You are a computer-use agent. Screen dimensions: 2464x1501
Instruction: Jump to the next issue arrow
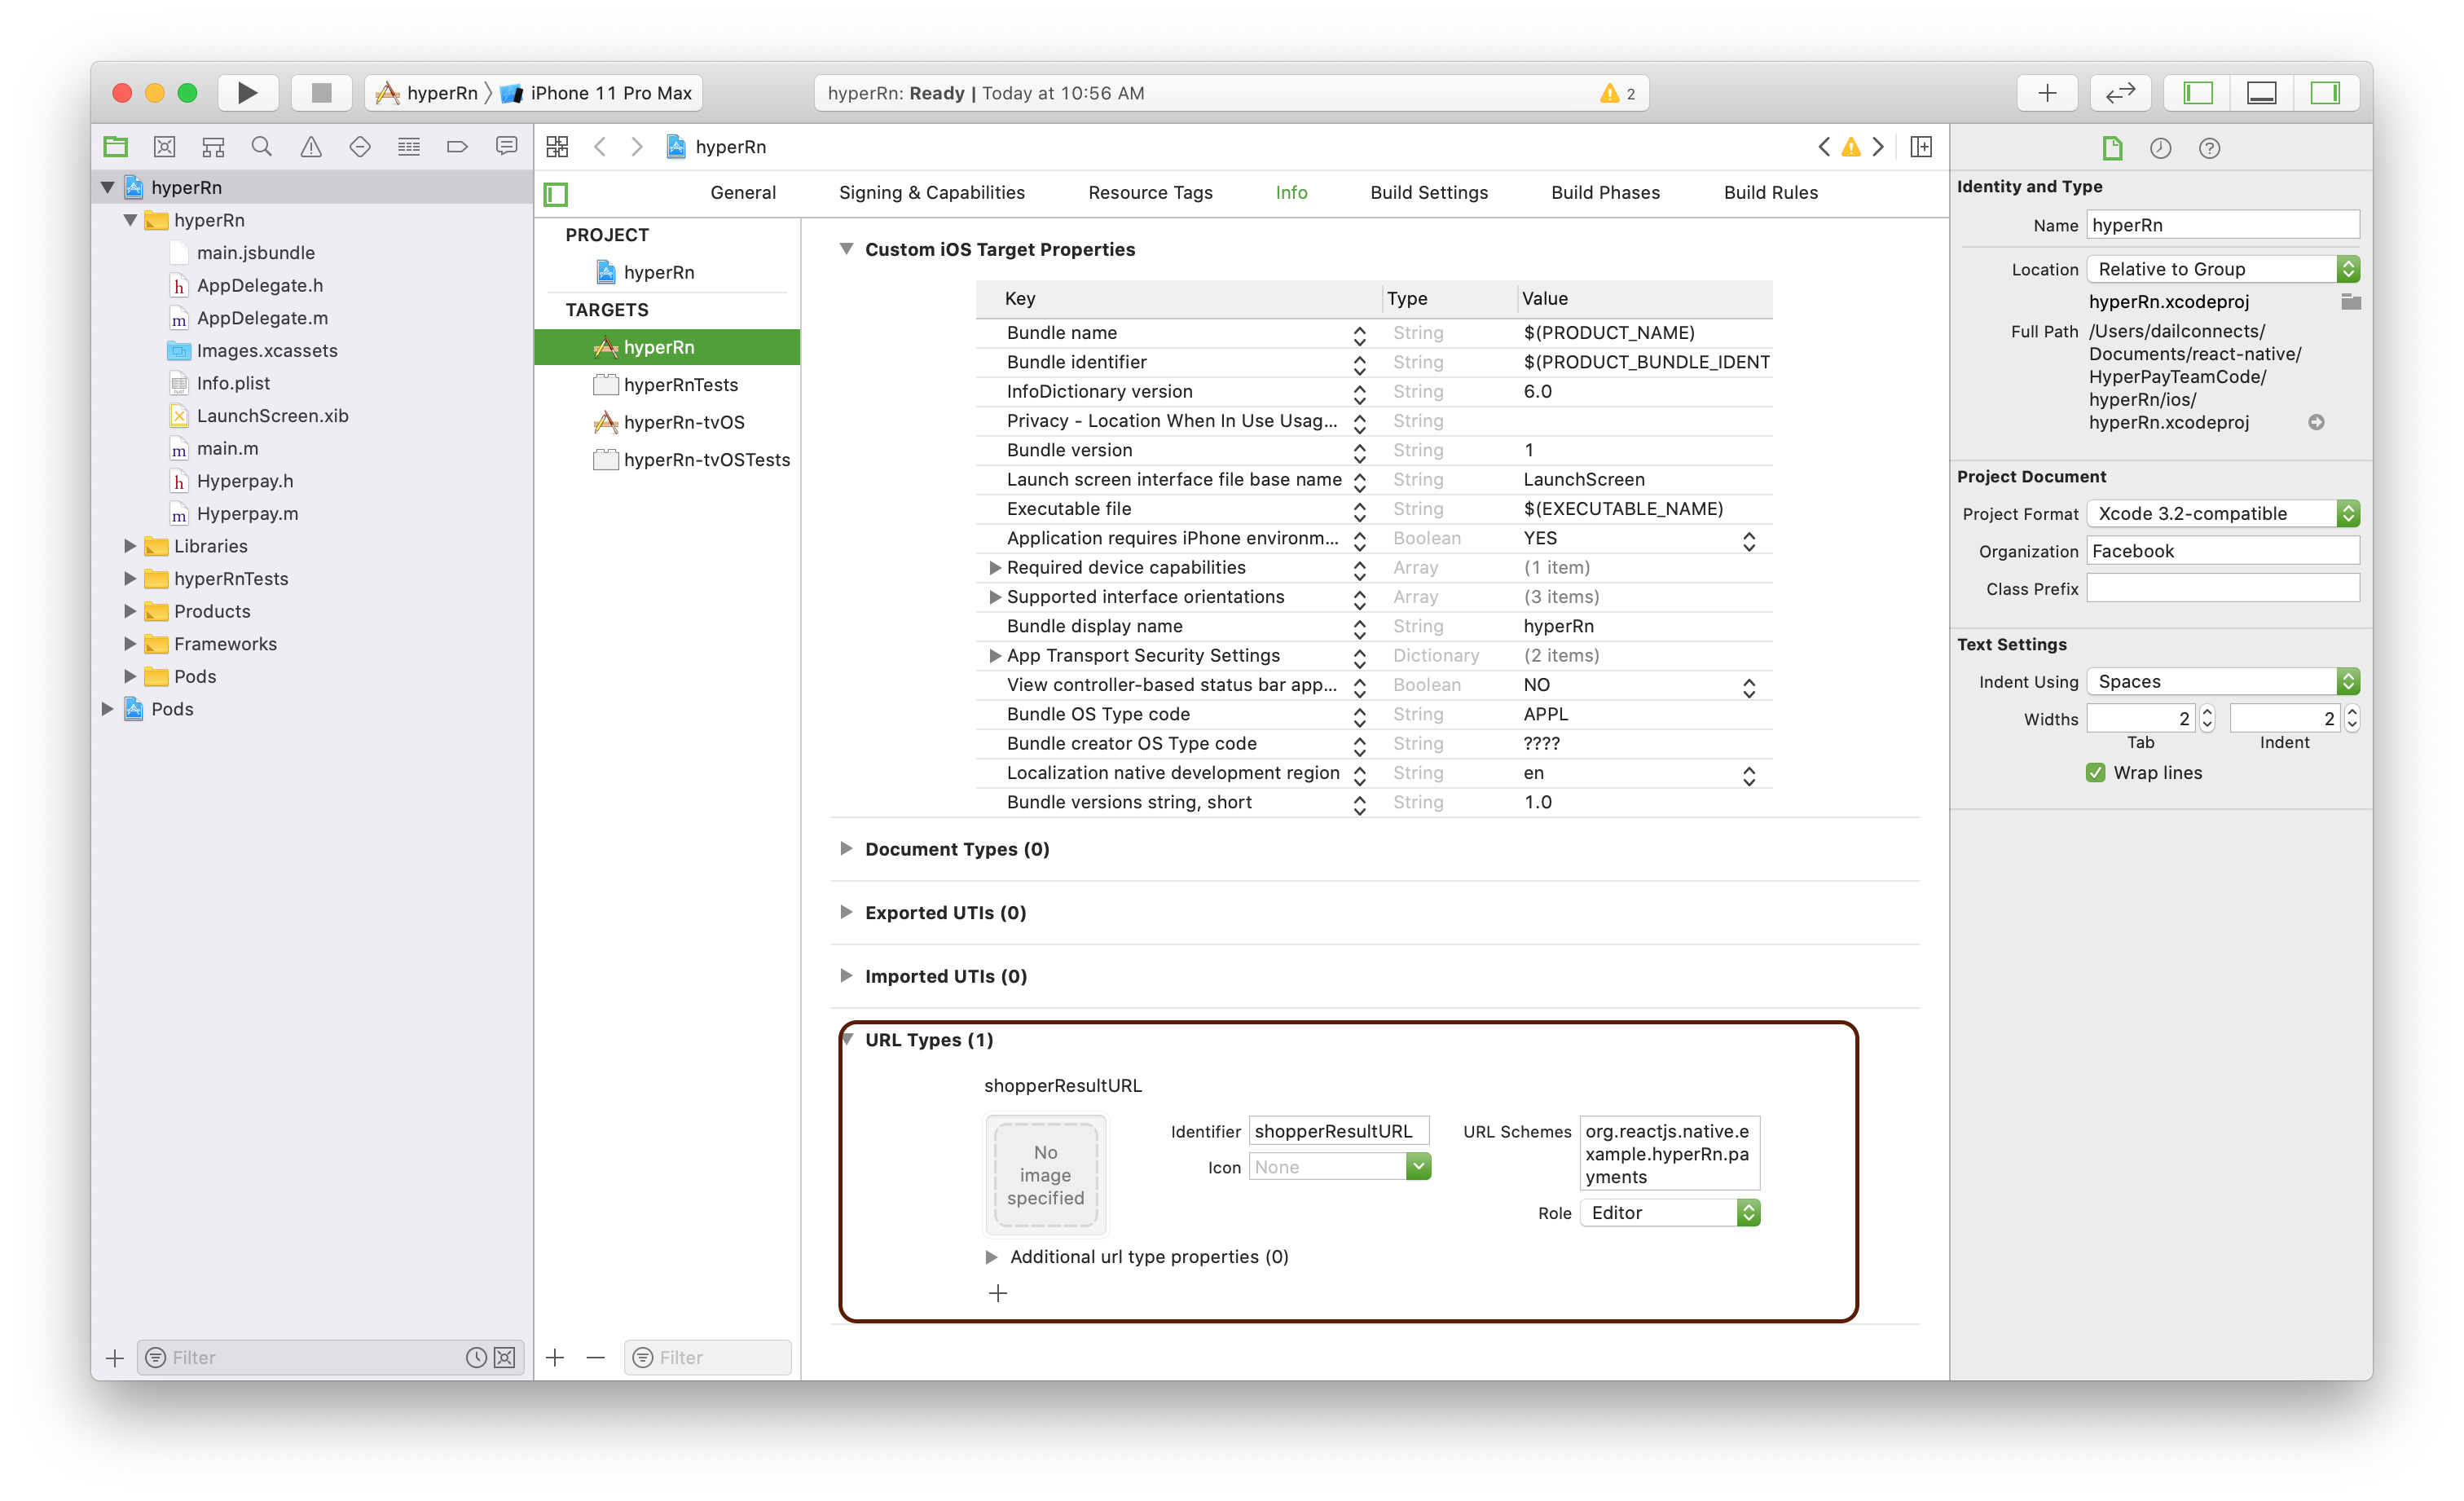pyautogui.click(x=1878, y=147)
